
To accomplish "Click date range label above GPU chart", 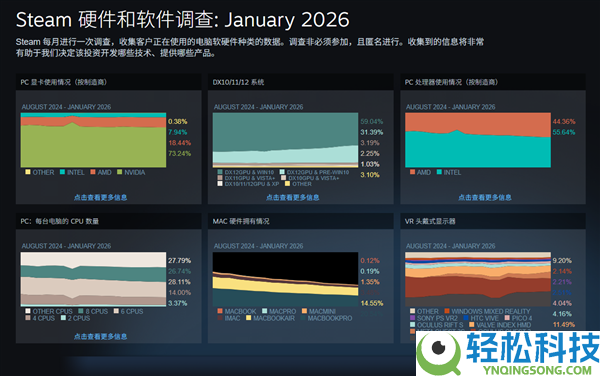I will click(x=66, y=107).
